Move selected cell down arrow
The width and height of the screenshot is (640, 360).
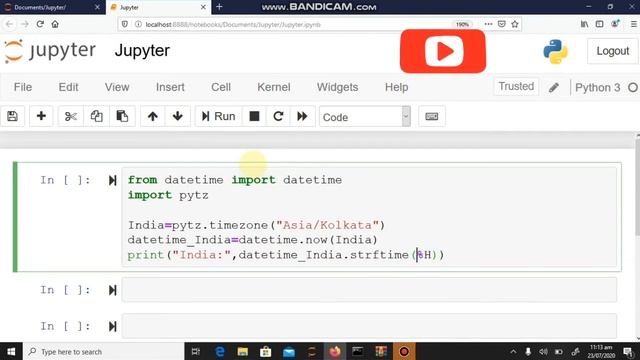178,116
